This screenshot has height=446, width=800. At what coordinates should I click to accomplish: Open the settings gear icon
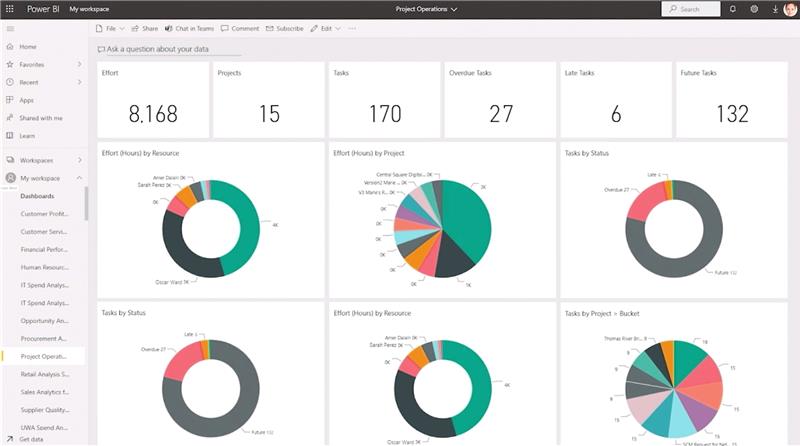tap(754, 9)
